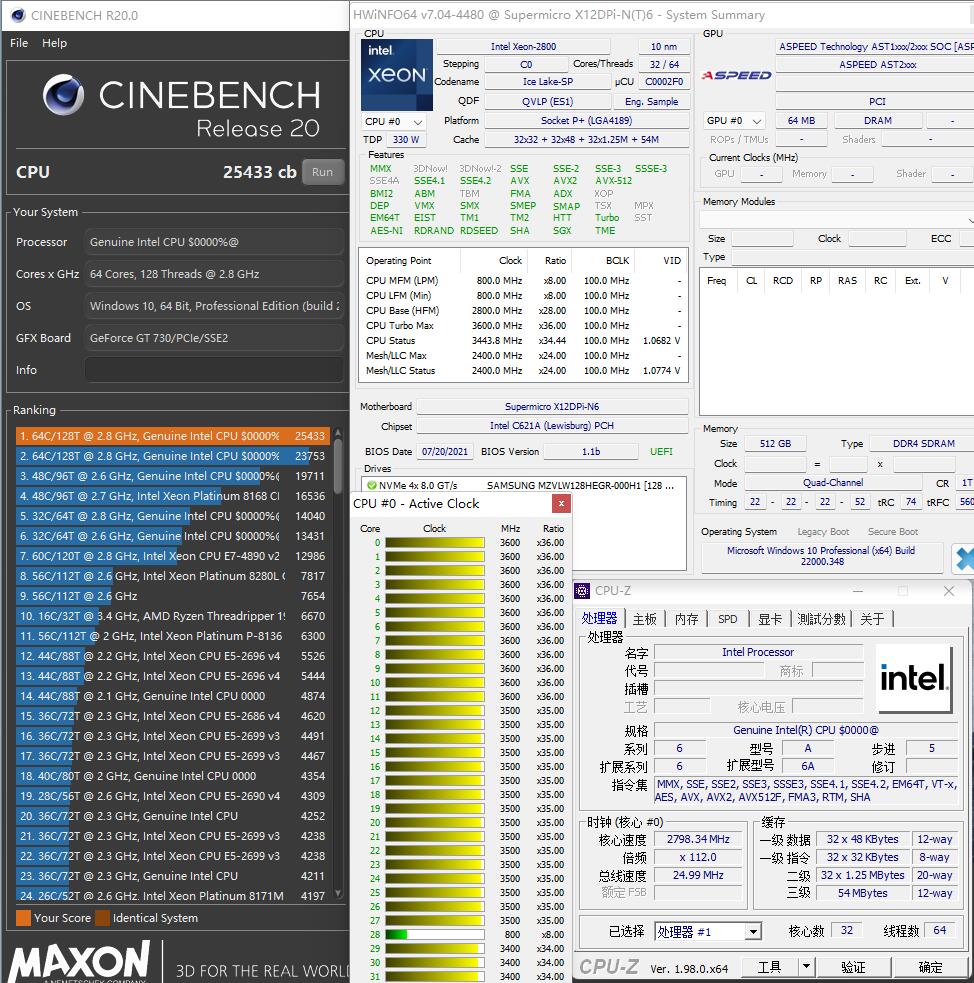
Task: Select ranking entry 2 with score 23753
Action: pos(173,456)
